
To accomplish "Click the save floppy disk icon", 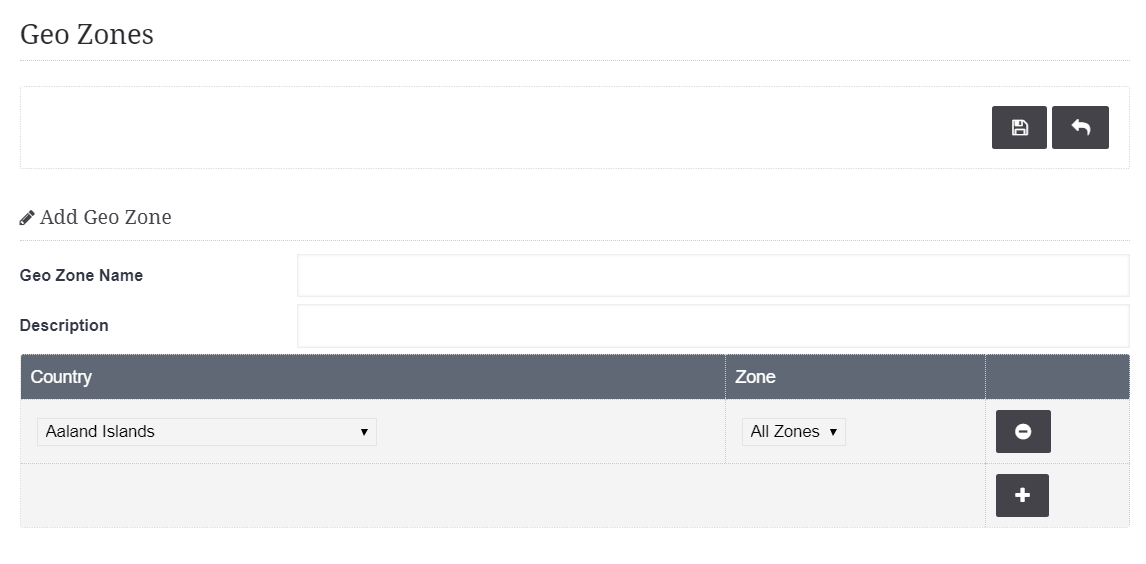I will click(1019, 128).
